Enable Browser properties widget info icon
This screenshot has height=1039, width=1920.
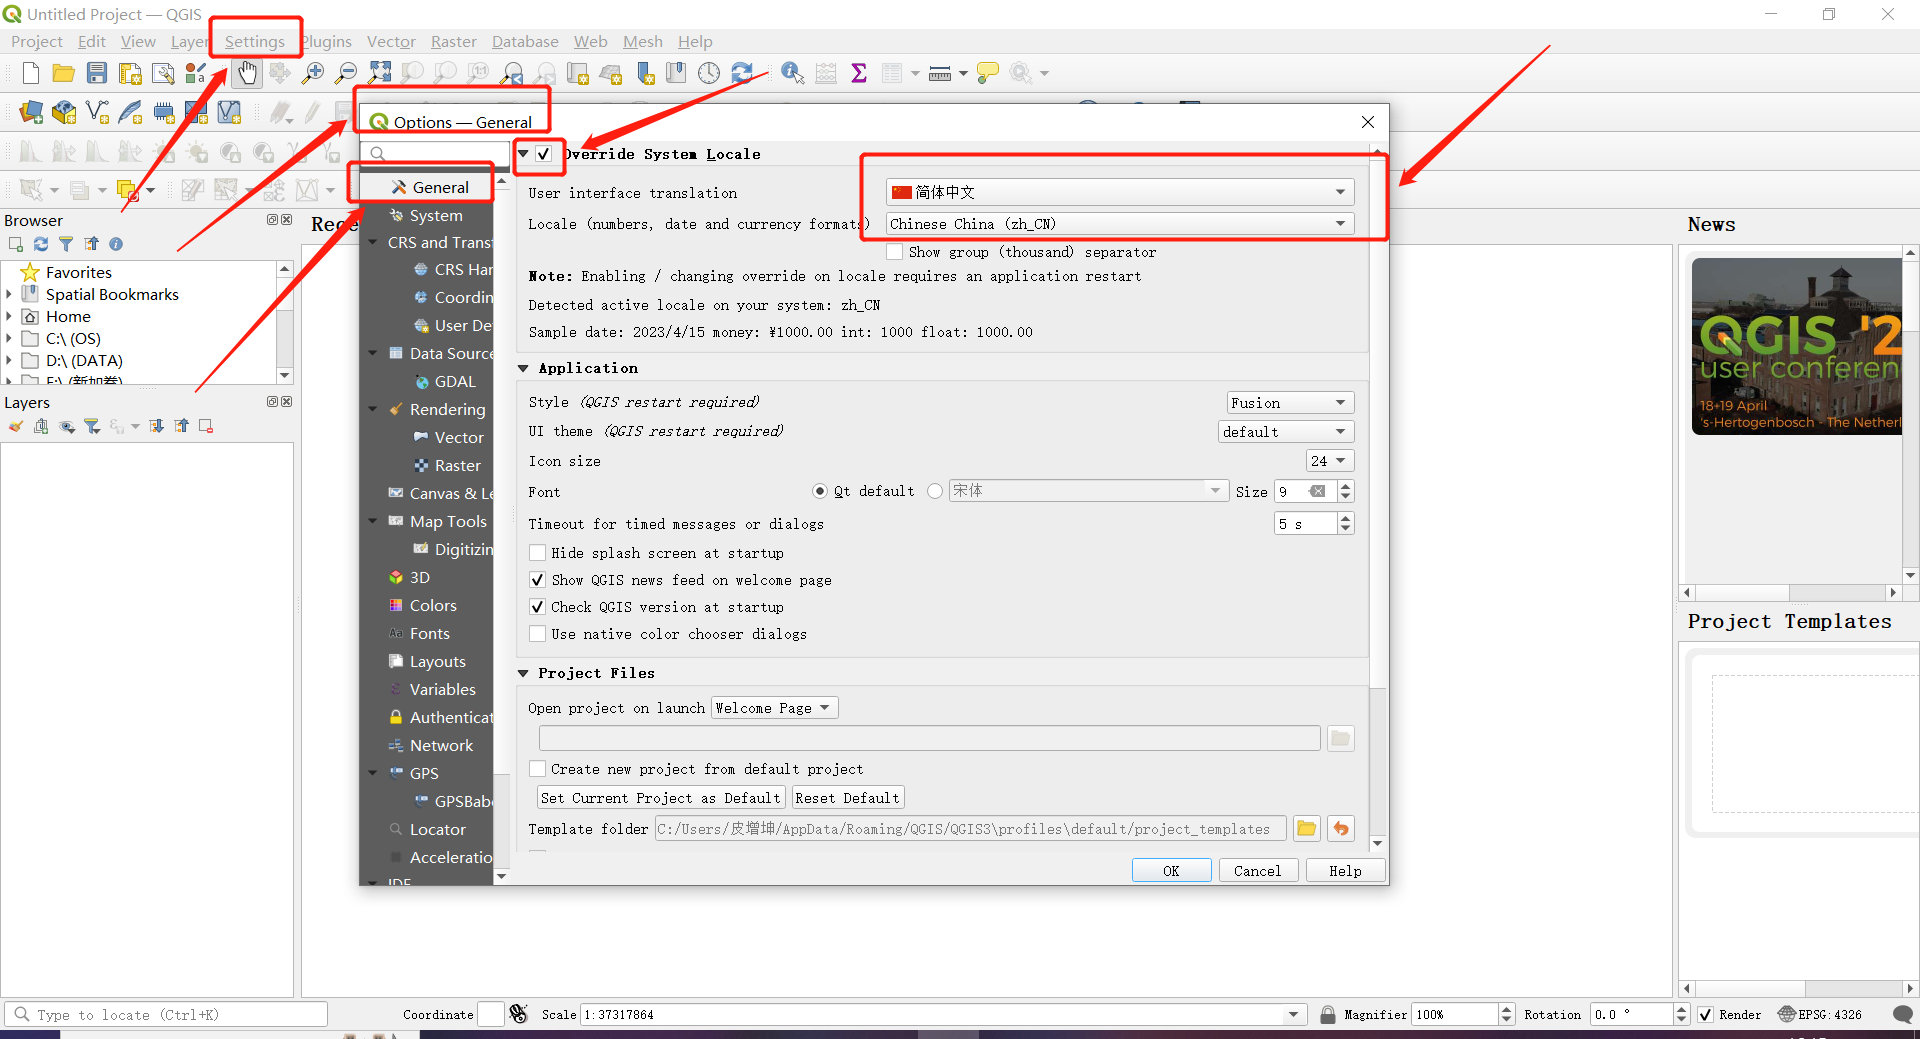click(x=116, y=244)
